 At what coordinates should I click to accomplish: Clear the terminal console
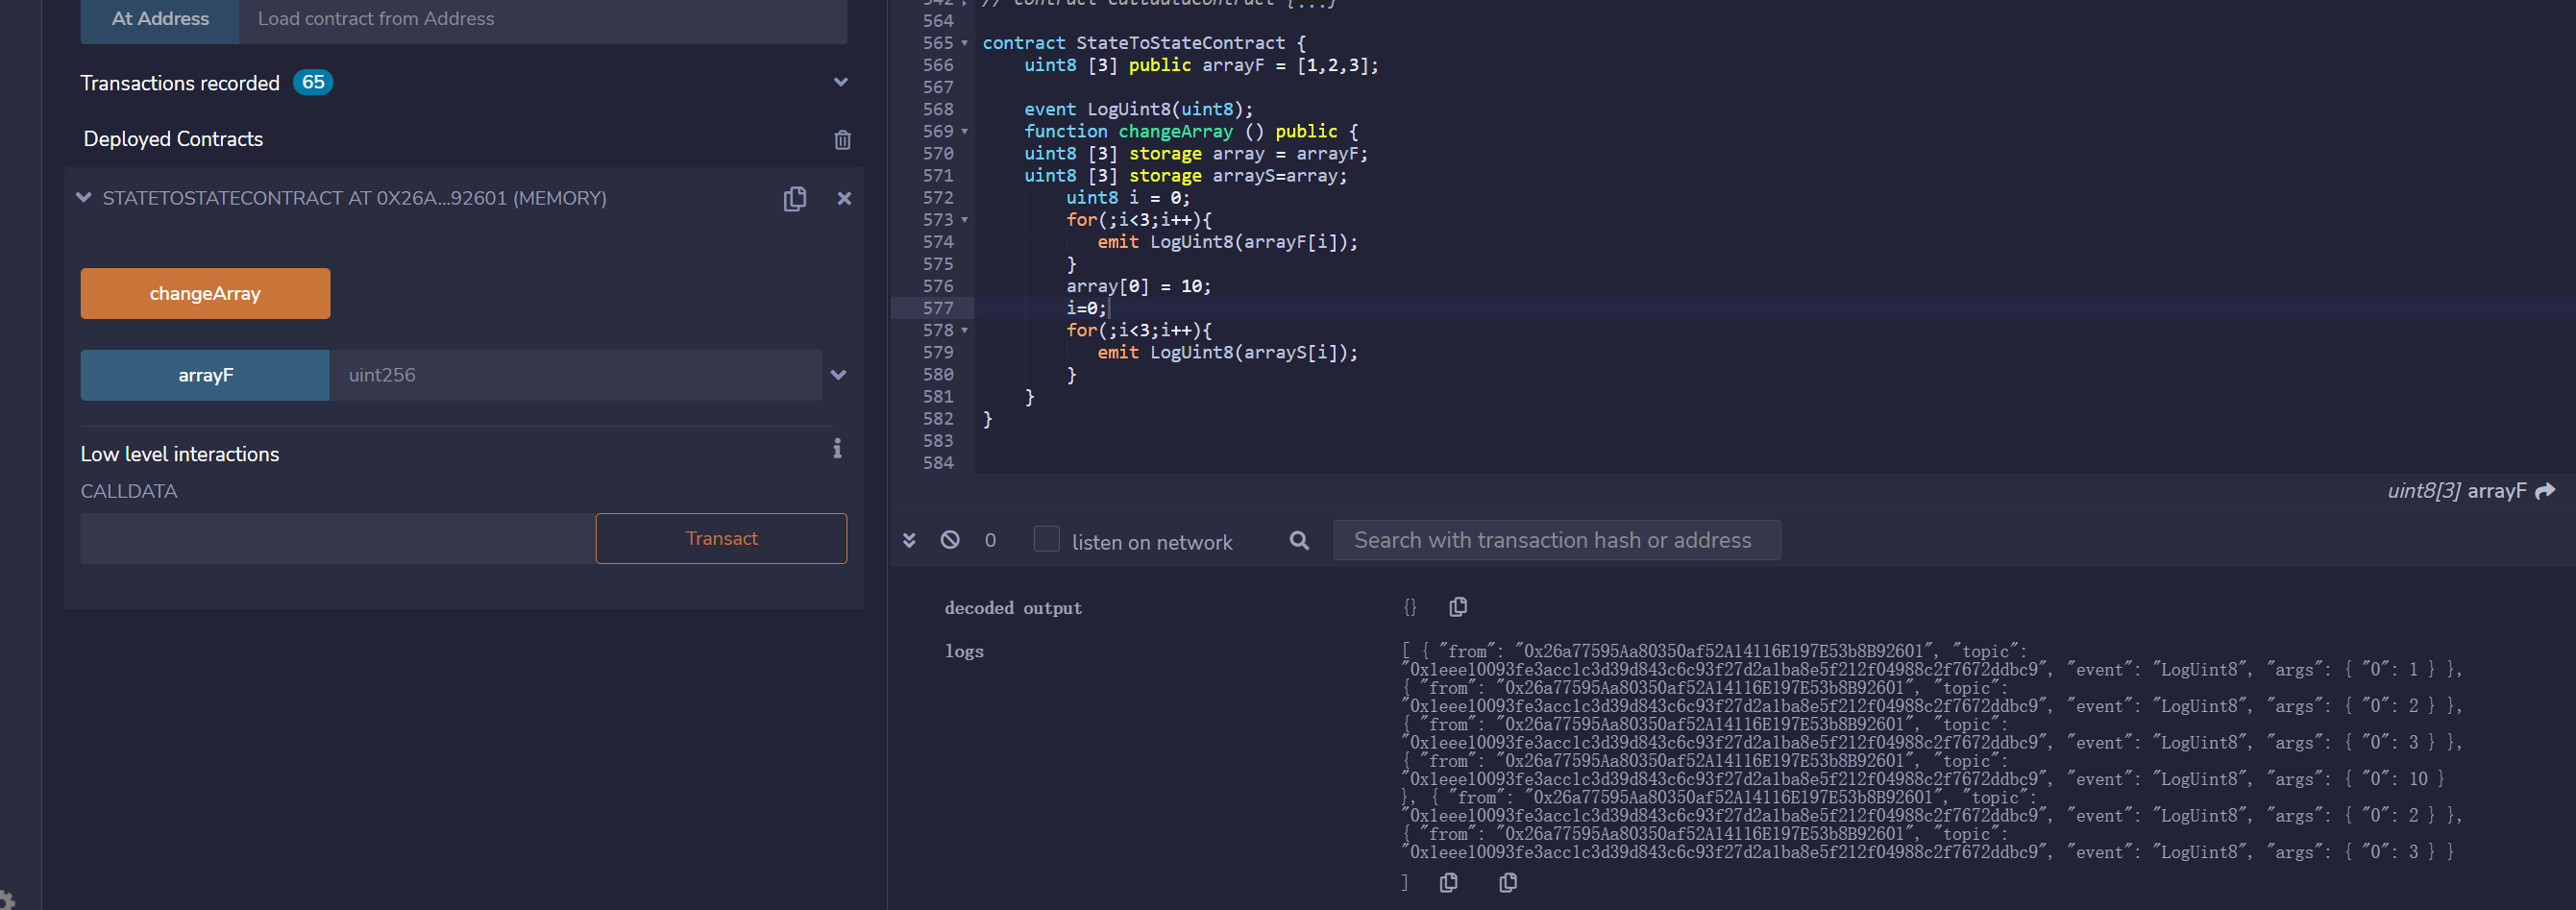(950, 540)
